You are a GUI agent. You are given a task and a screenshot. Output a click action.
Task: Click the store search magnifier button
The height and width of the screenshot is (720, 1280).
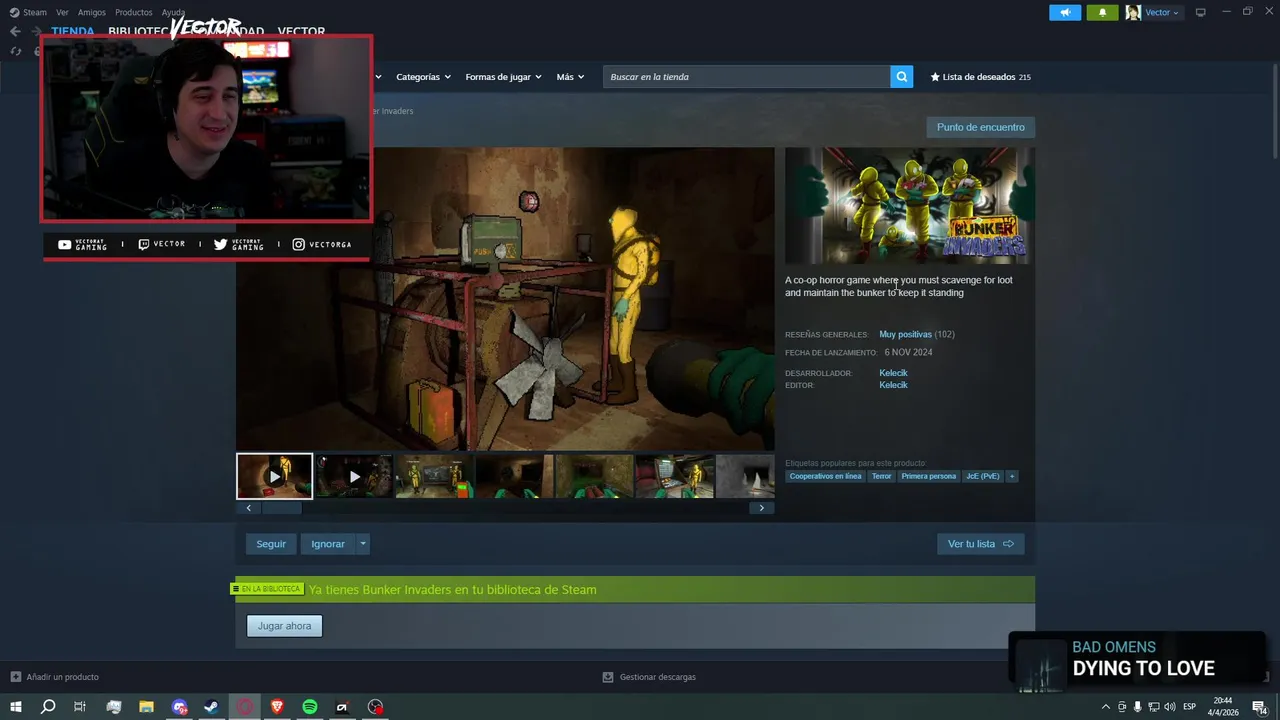coord(902,77)
